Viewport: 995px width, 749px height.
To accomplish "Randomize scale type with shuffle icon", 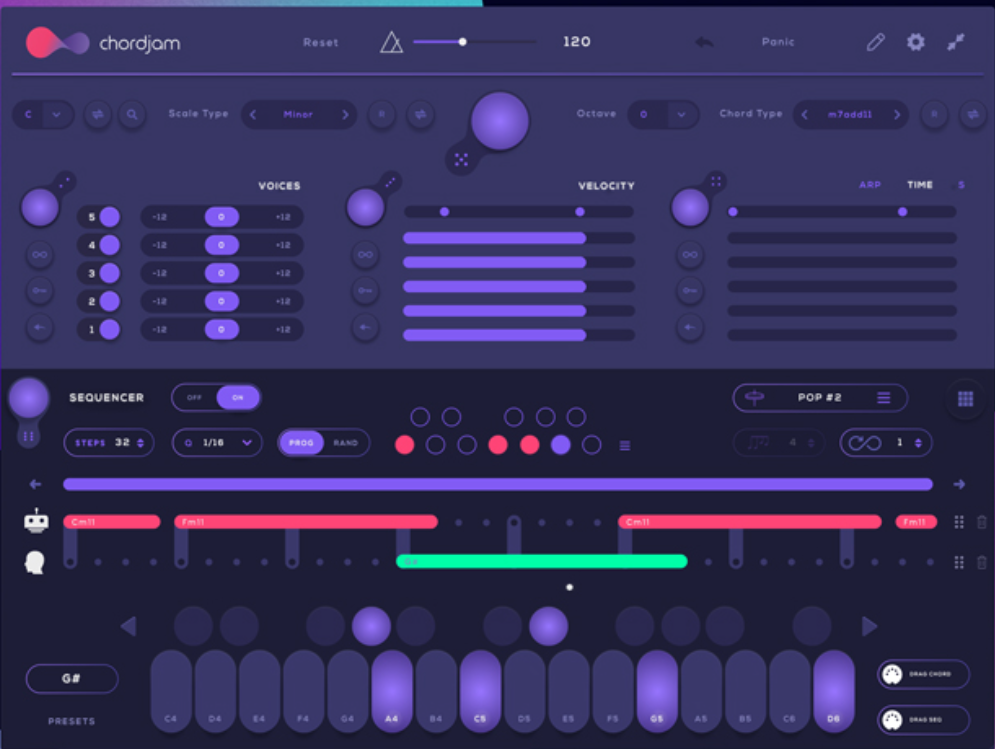I will click(420, 114).
